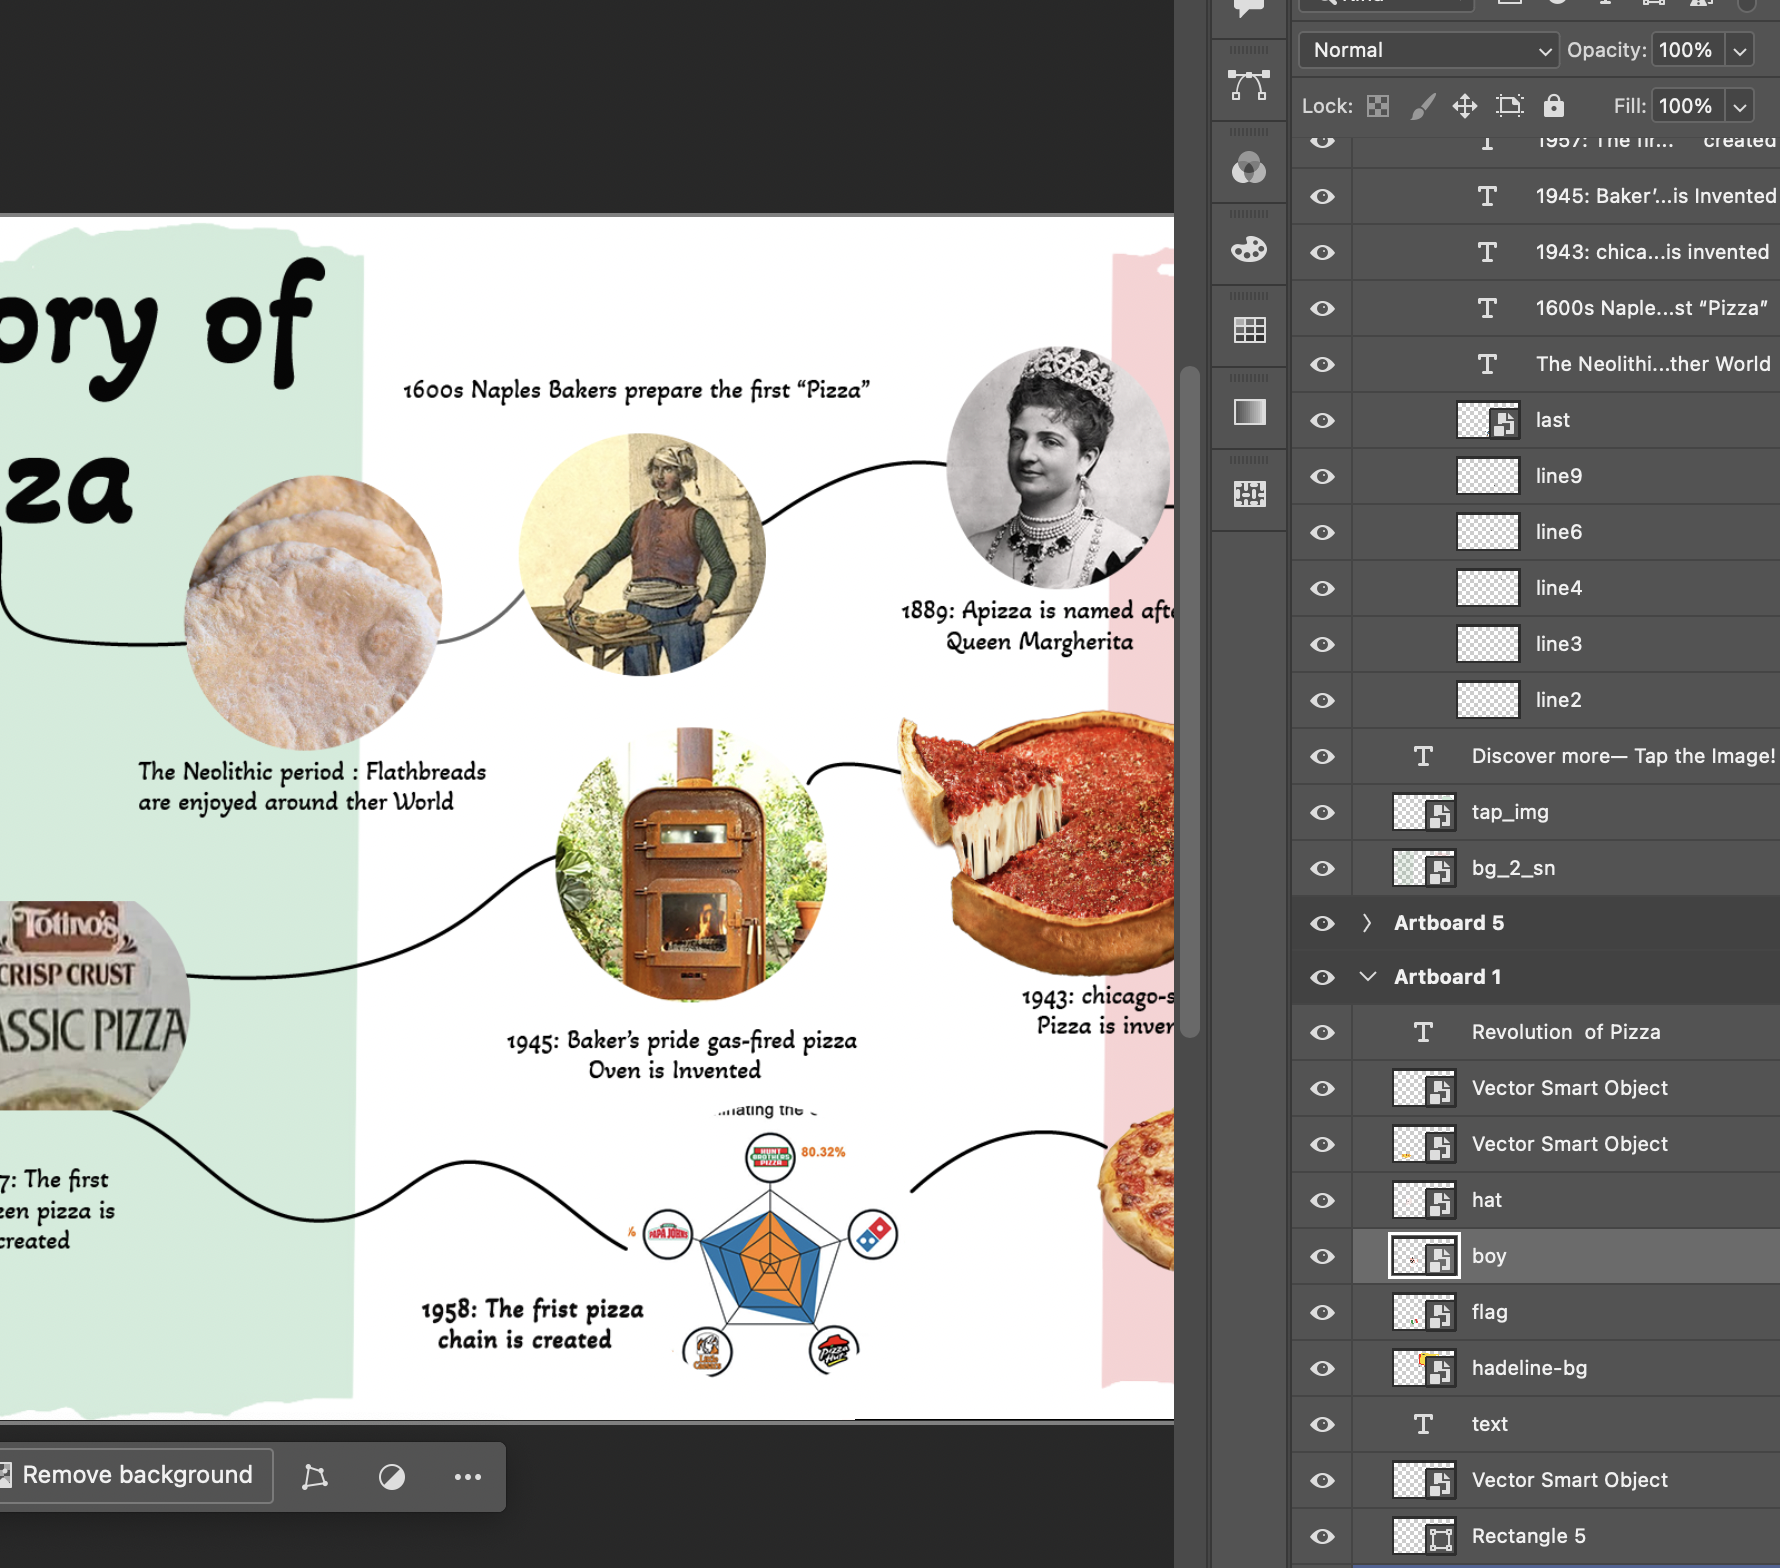Screen dimensions: 1780x1568
Task: Hide the boy layer
Action: pos(1322,1256)
